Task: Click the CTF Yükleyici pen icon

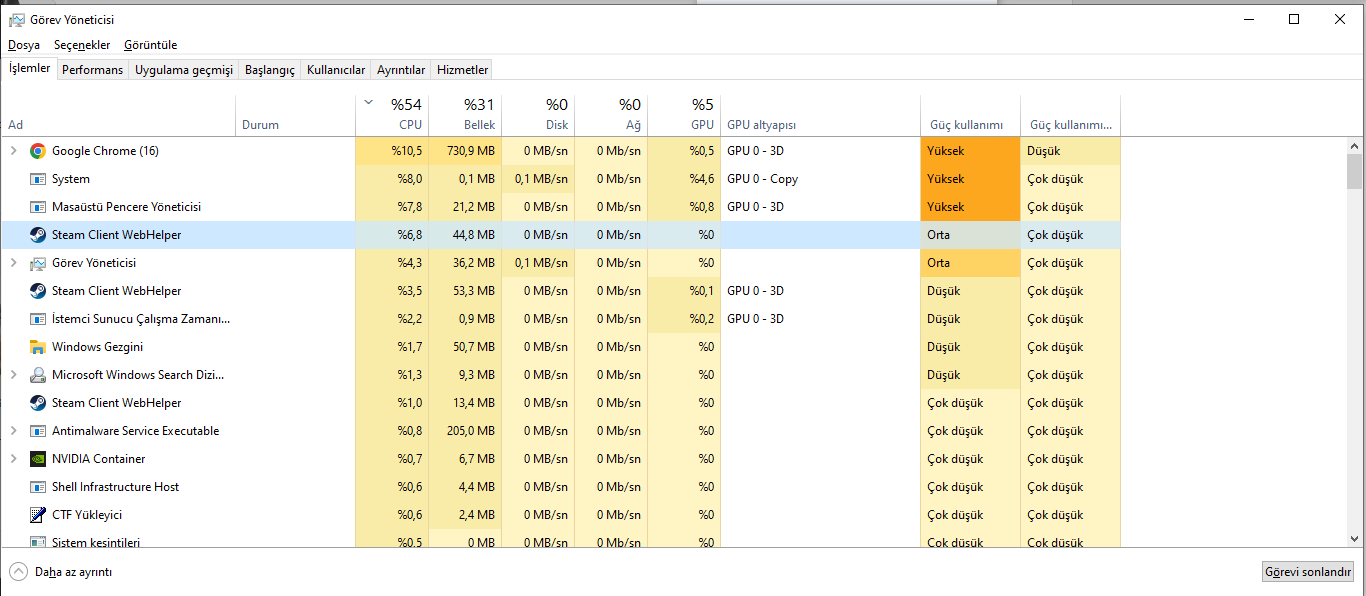Action: point(38,515)
